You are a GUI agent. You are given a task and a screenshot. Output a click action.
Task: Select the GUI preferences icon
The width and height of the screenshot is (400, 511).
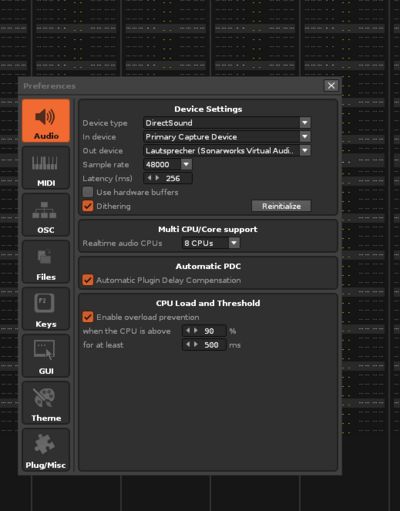[x=46, y=356]
